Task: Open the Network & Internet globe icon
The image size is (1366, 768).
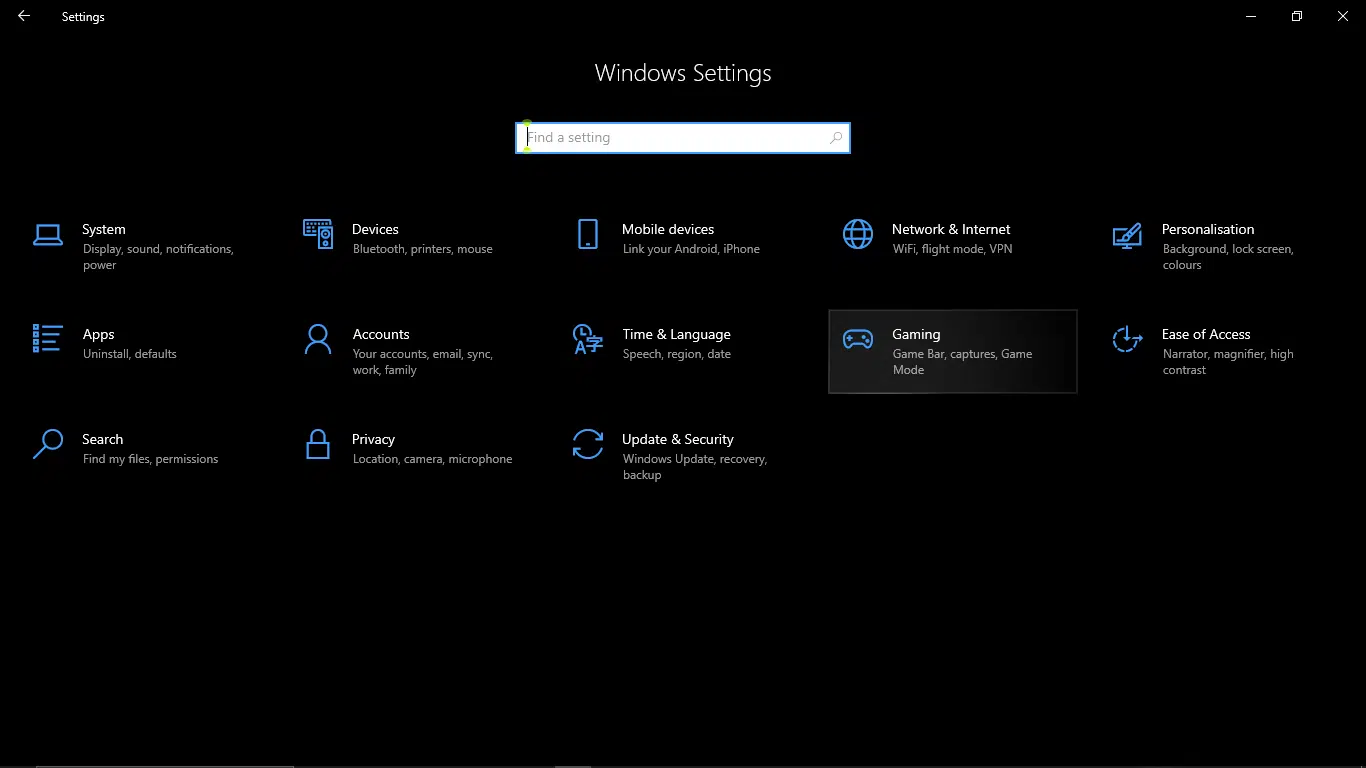Action: pos(858,234)
